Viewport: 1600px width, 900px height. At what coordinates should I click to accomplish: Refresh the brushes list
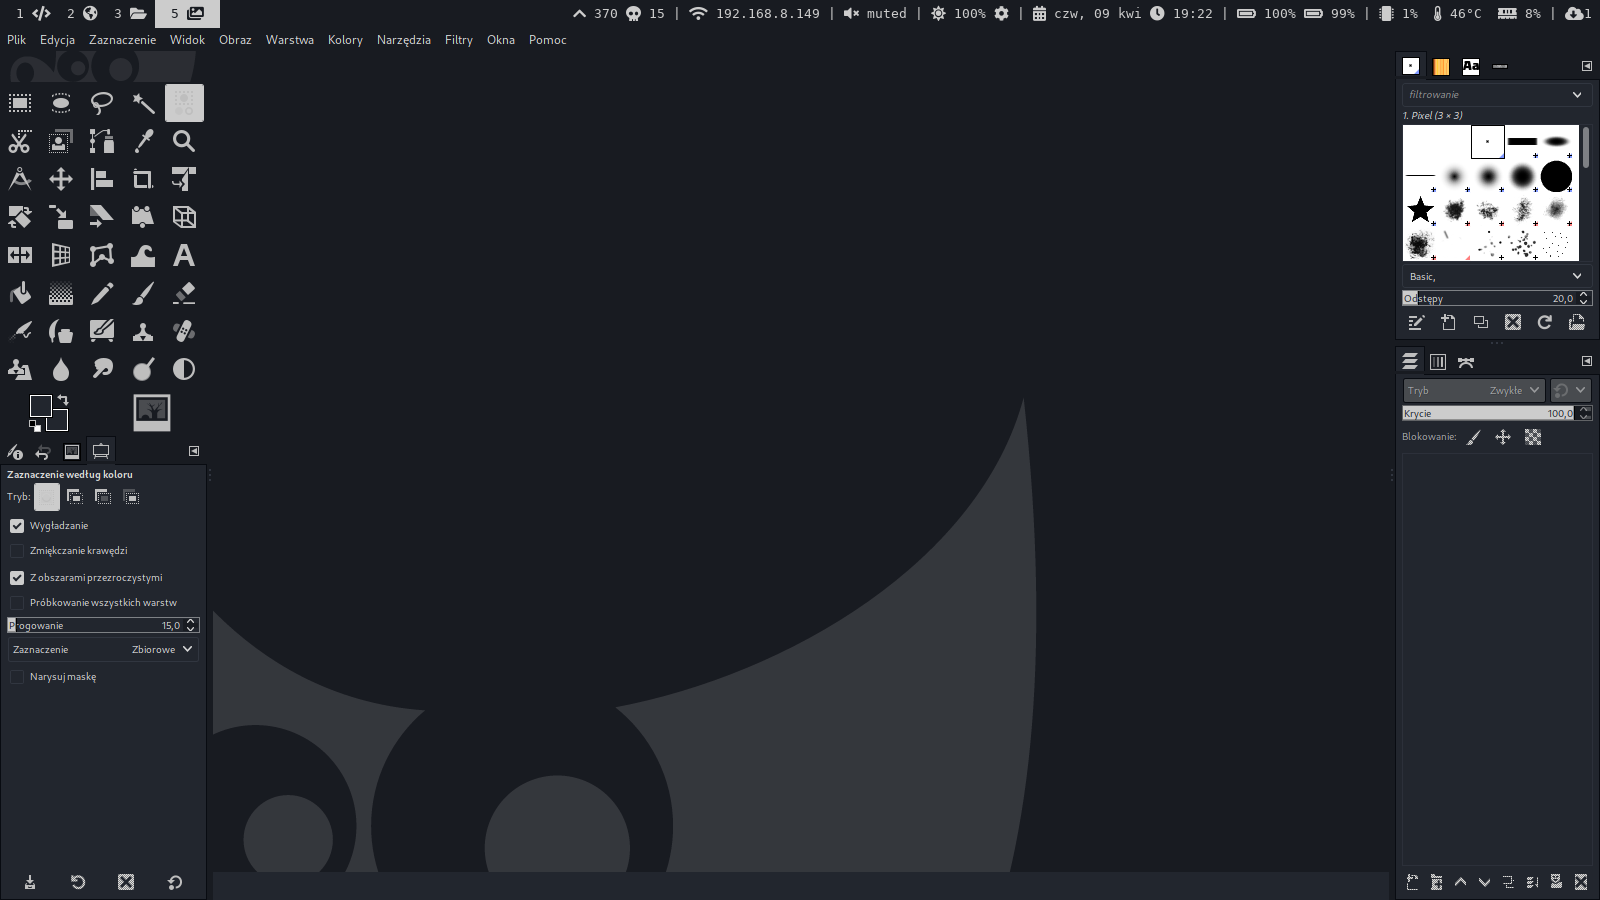[1545, 322]
